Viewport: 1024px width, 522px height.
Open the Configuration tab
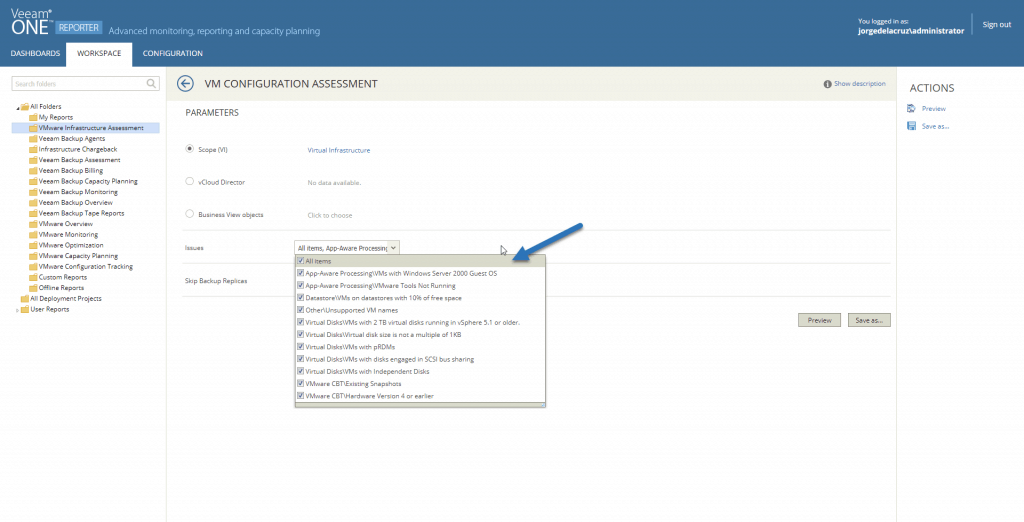pos(172,54)
